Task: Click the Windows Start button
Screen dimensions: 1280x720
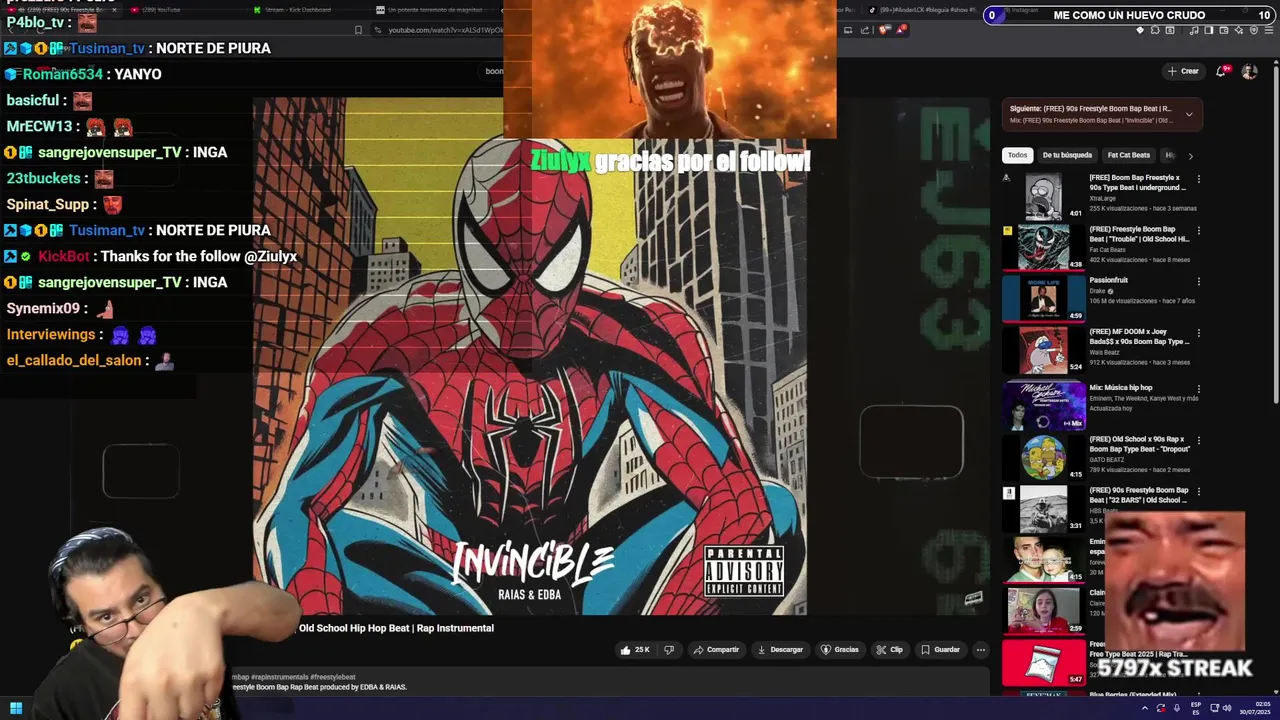Action: coord(16,708)
